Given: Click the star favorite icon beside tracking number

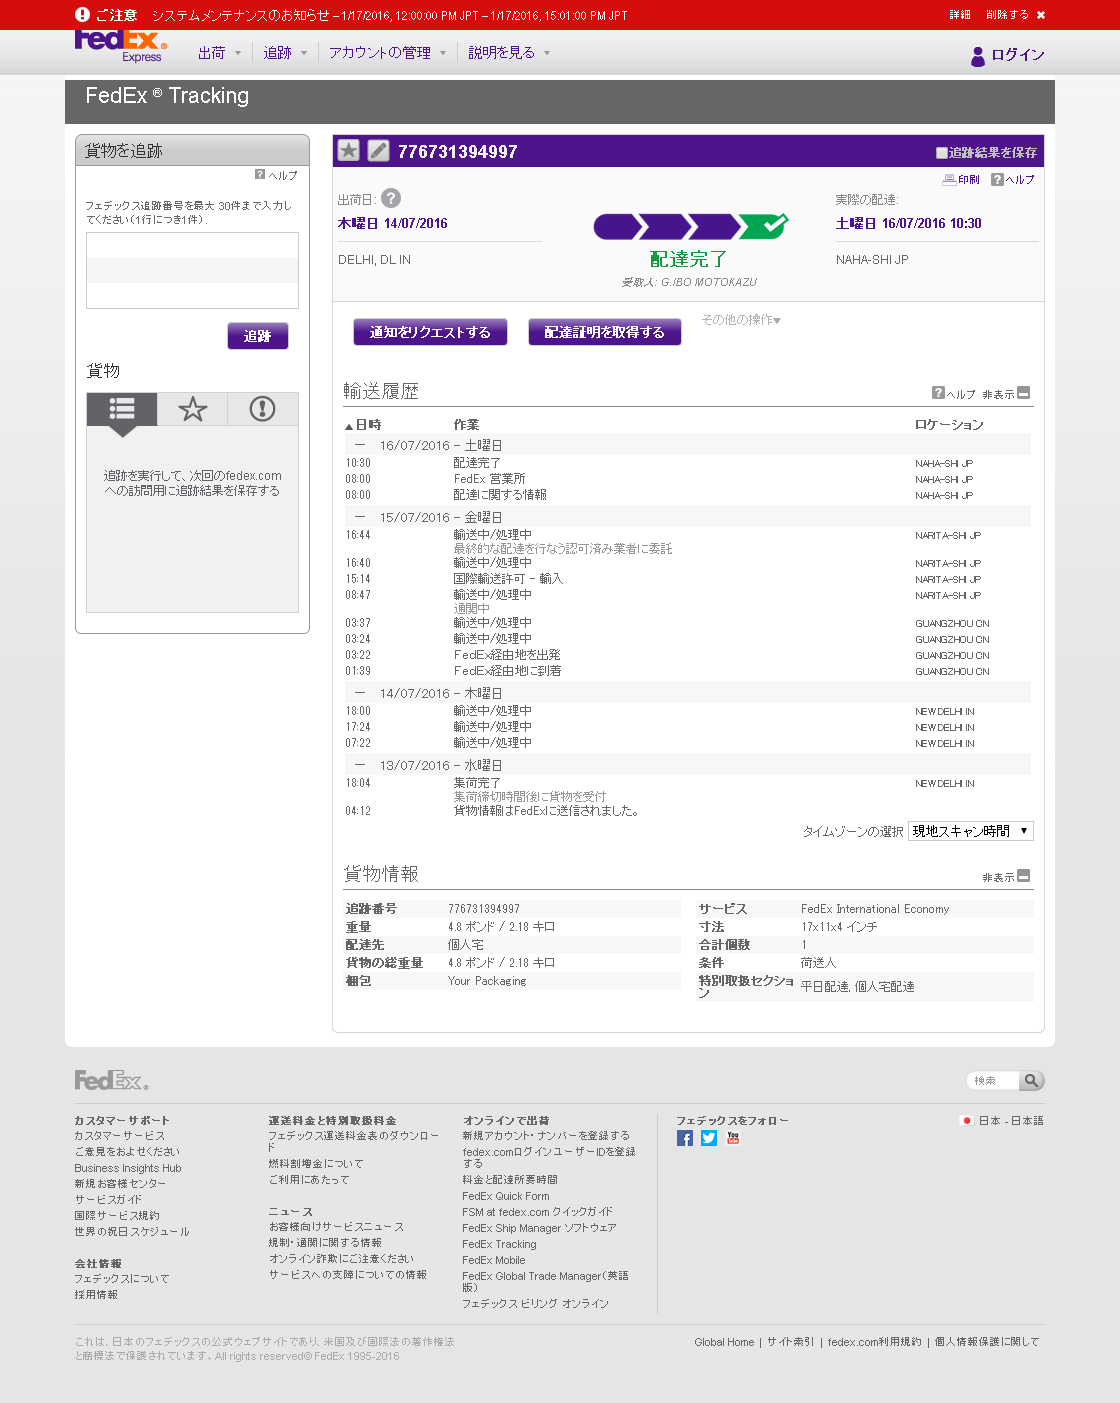Looking at the screenshot, I should [x=348, y=150].
